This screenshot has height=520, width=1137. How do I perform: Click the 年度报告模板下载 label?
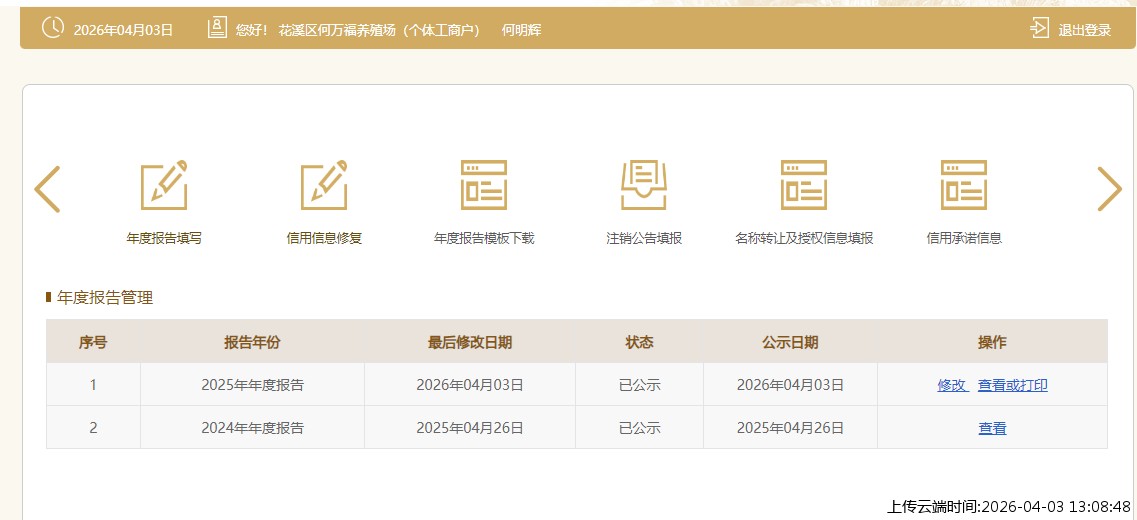point(484,238)
